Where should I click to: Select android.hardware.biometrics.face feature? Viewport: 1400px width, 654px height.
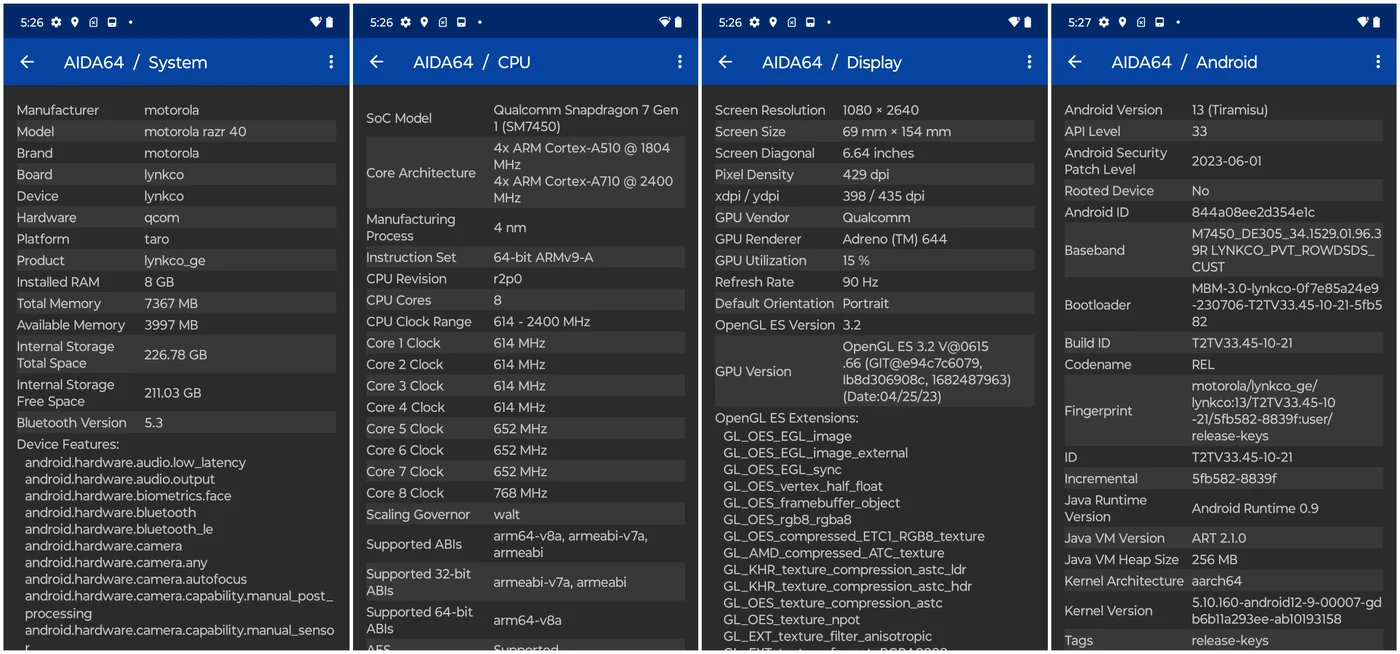pos(128,496)
